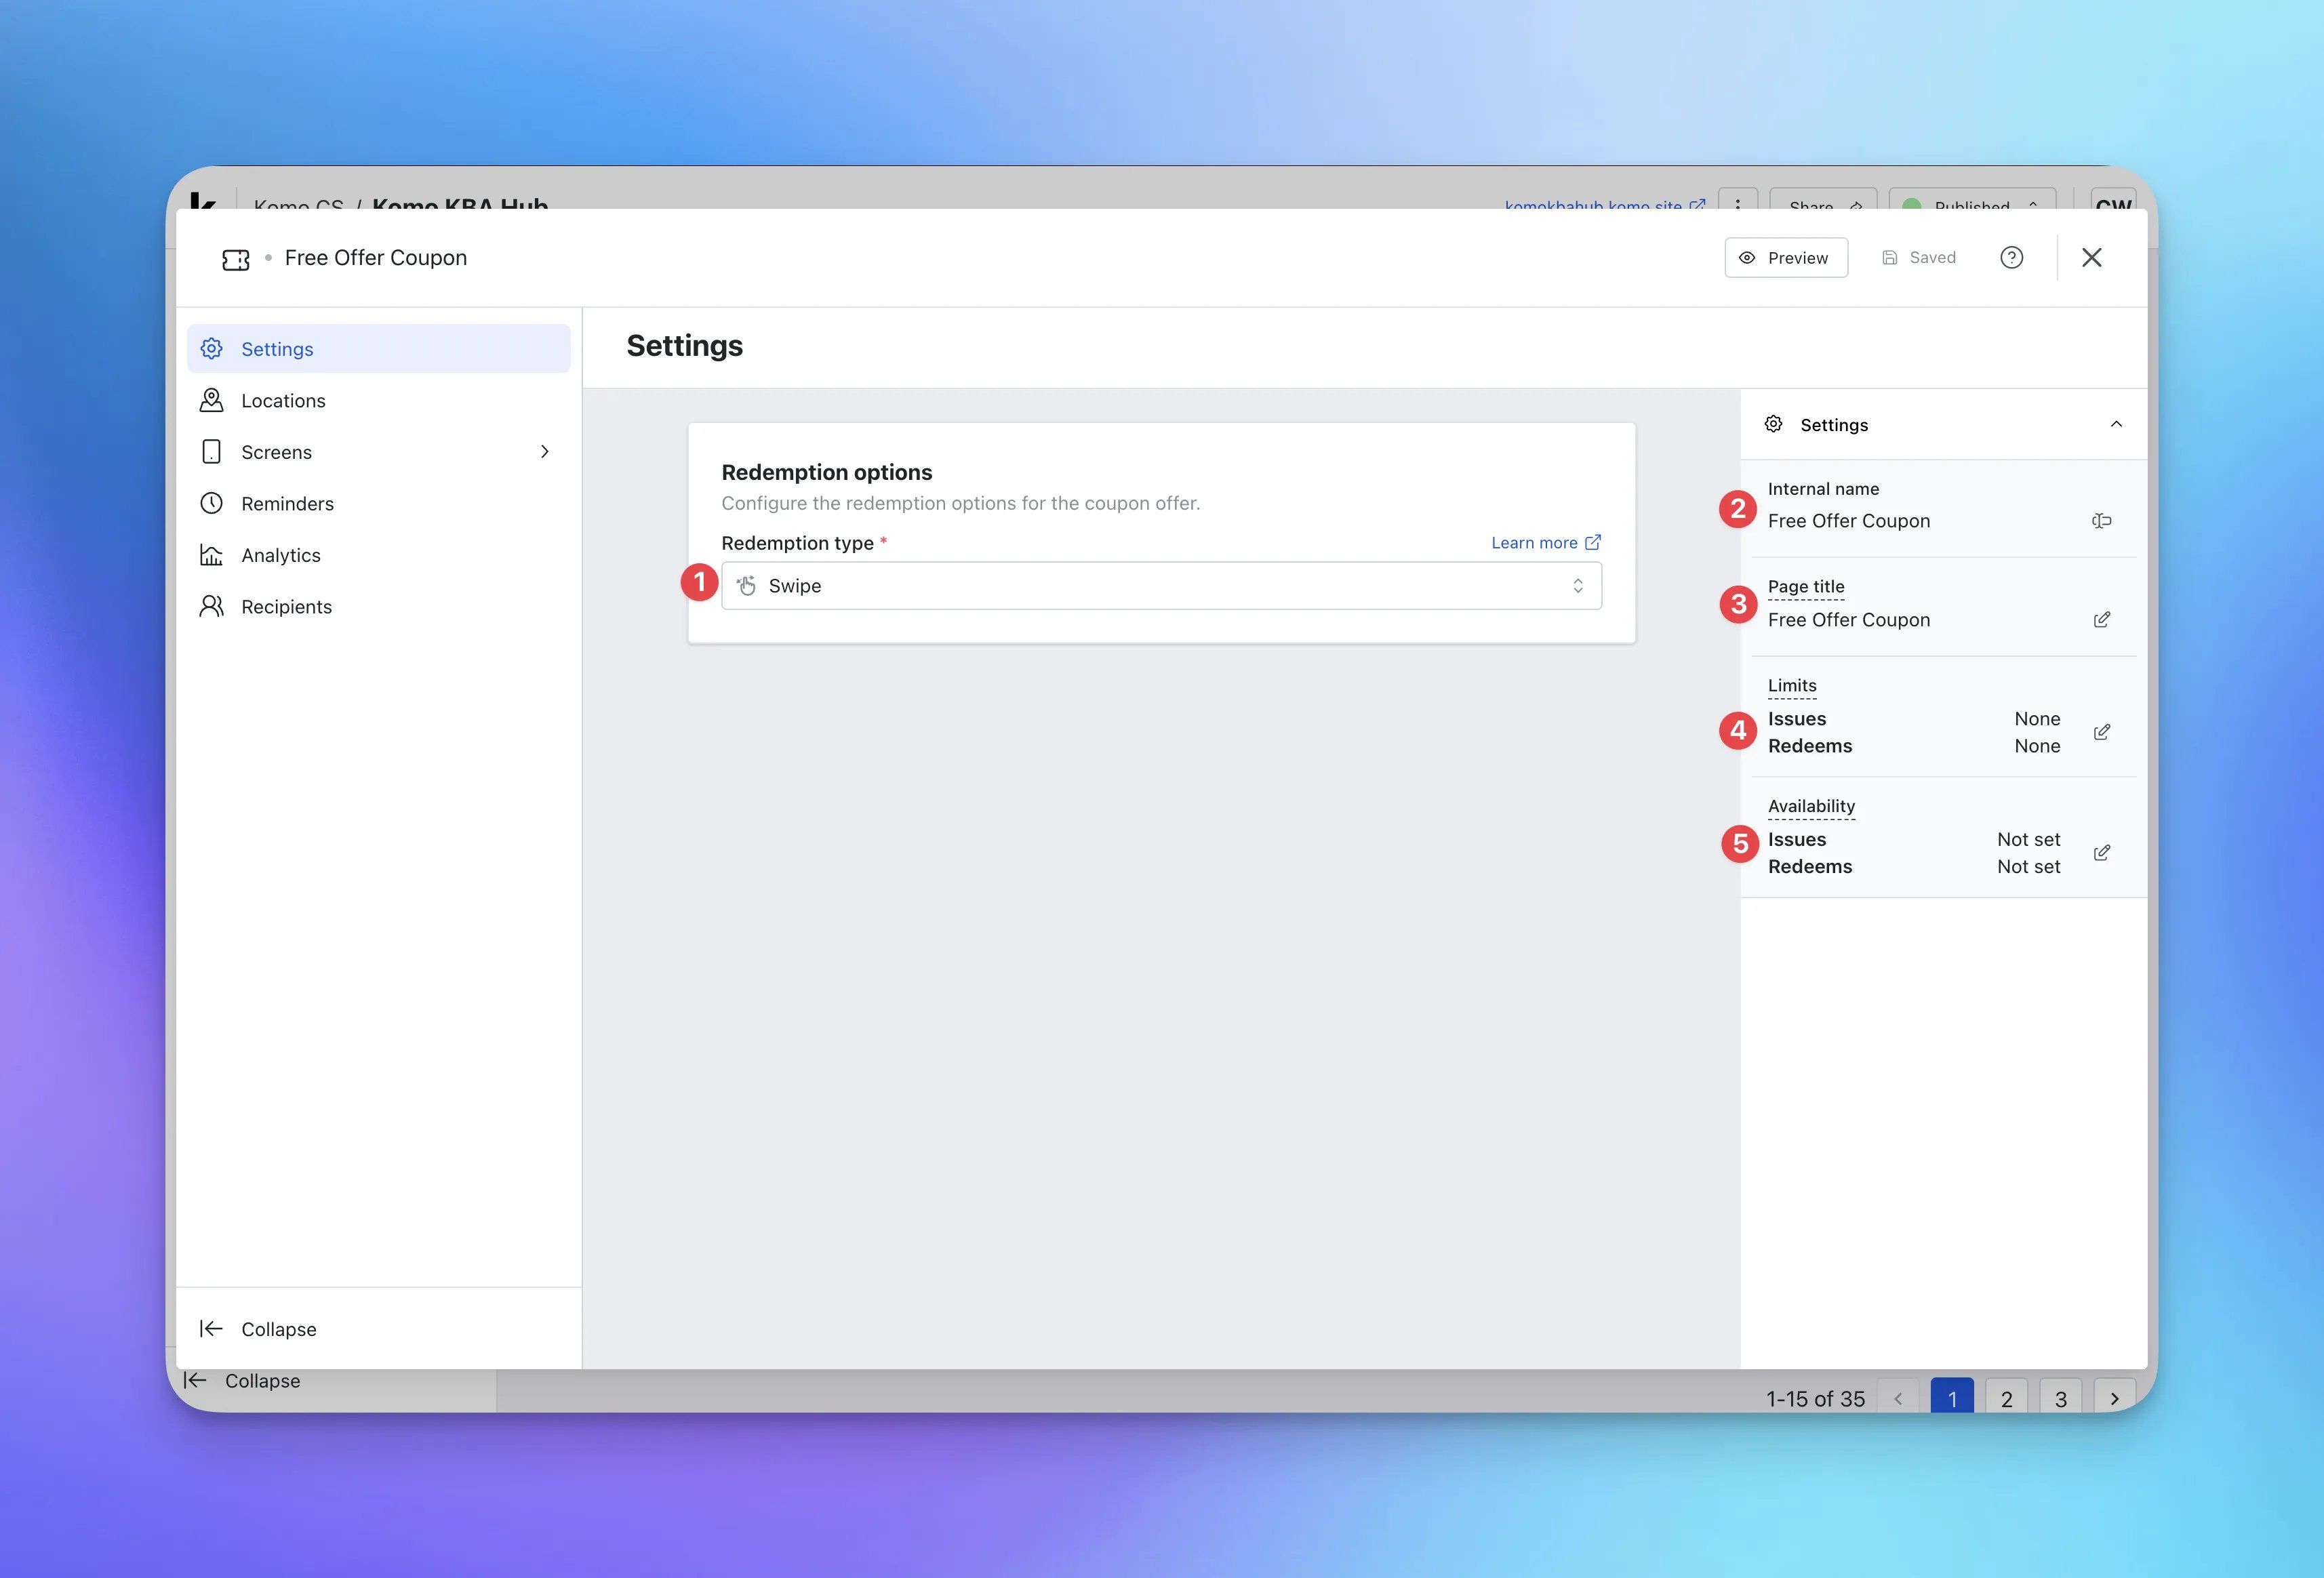
Task: Click the Collapse arrow icon in editor sidebar
Action: (211, 1329)
